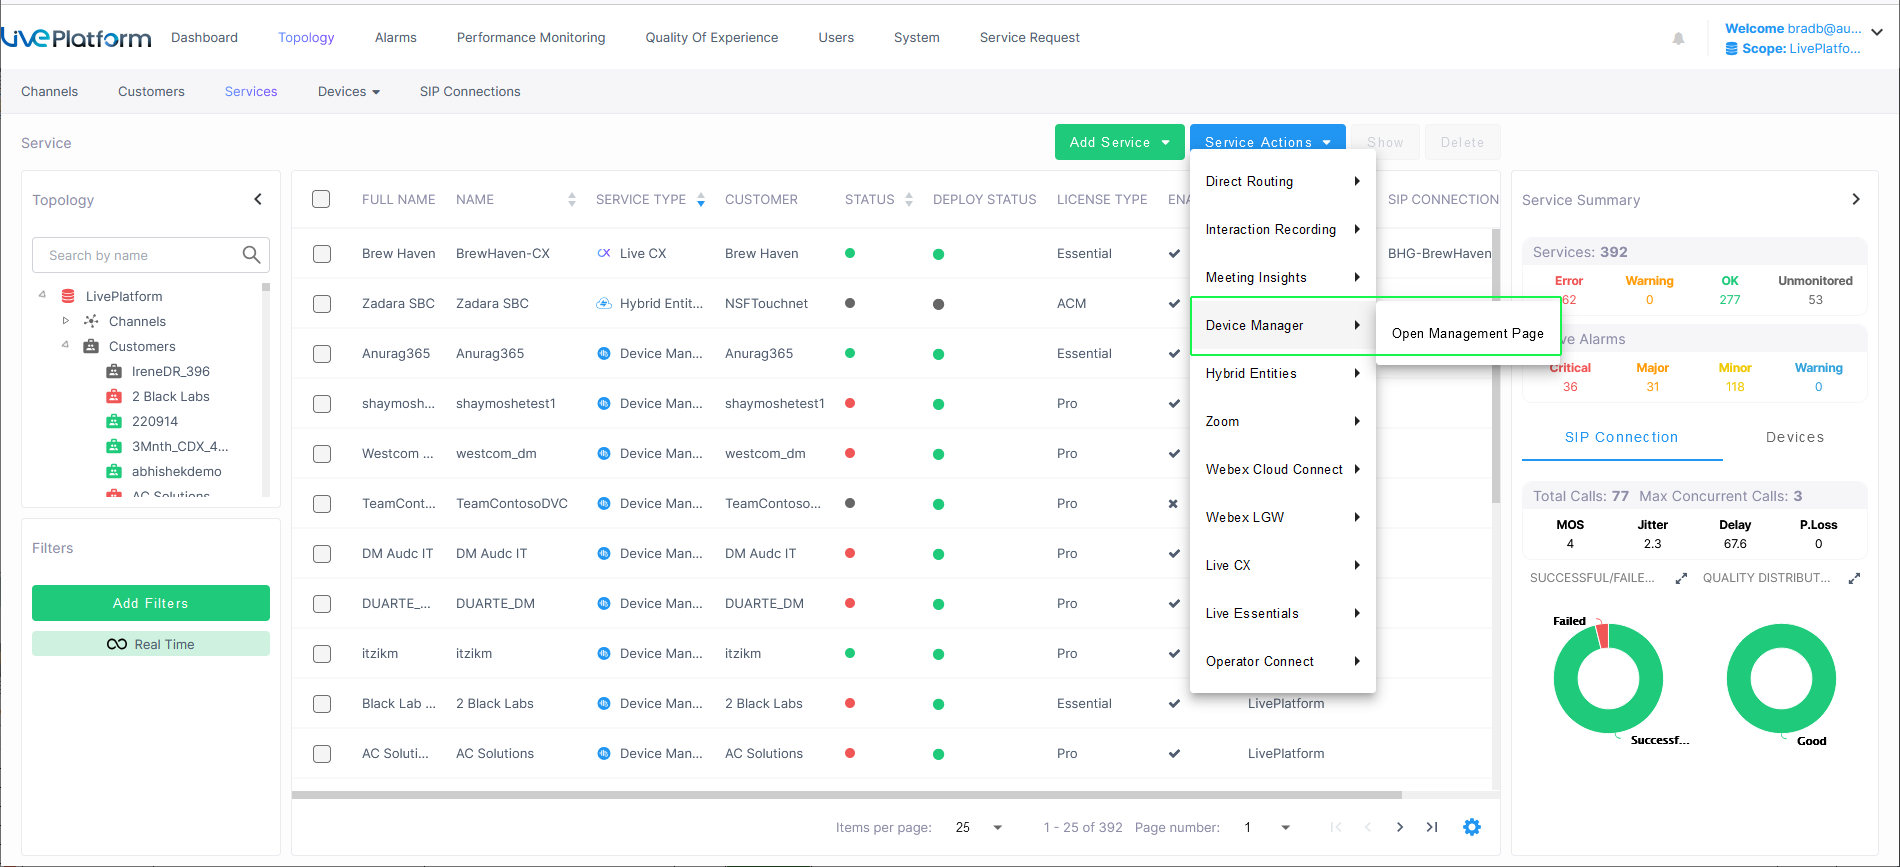The height and width of the screenshot is (867, 1900).
Task: Check the Brew Haven row checkbox
Action: (x=322, y=254)
